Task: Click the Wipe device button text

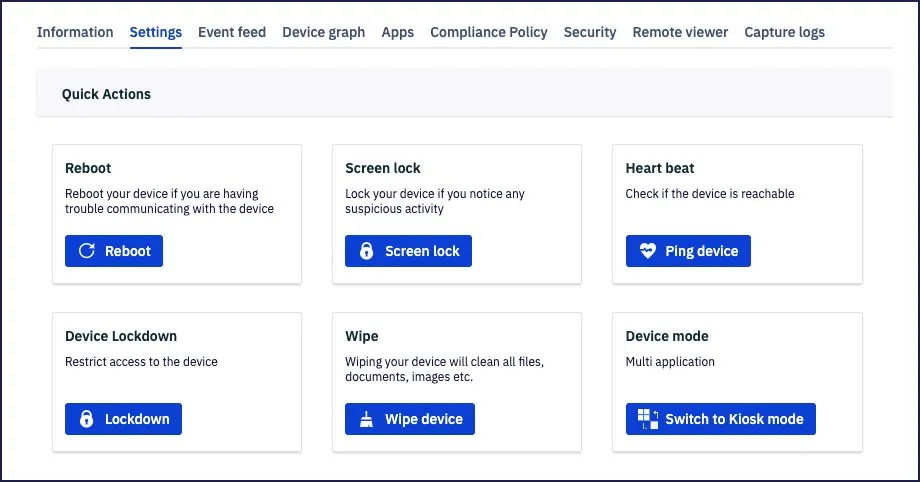Action: point(424,419)
